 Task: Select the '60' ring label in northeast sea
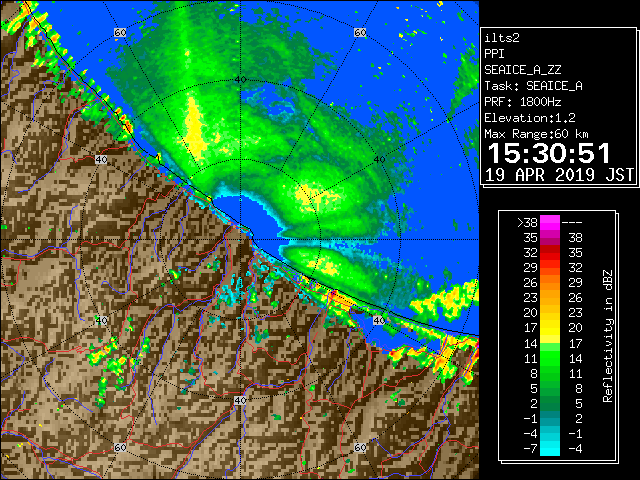(x=360, y=32)
